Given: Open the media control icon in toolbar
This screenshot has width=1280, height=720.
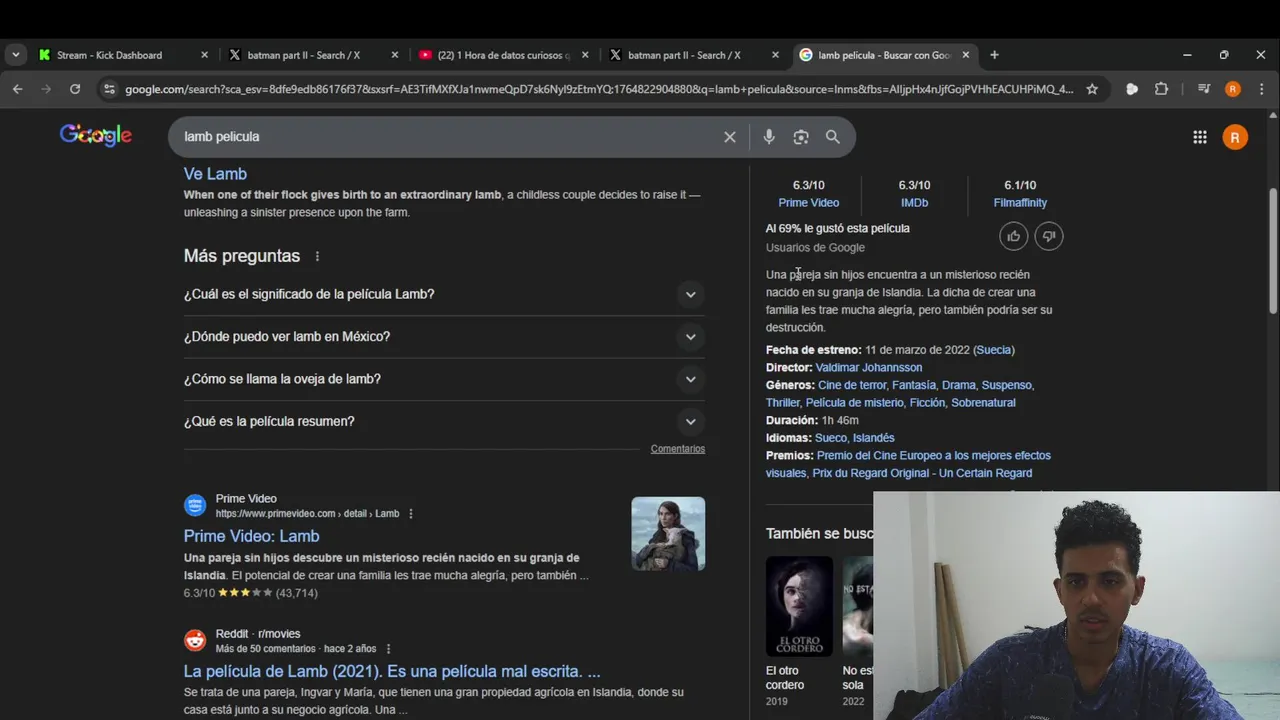Looking at the screenshot, I should (x=1204, y=89).
